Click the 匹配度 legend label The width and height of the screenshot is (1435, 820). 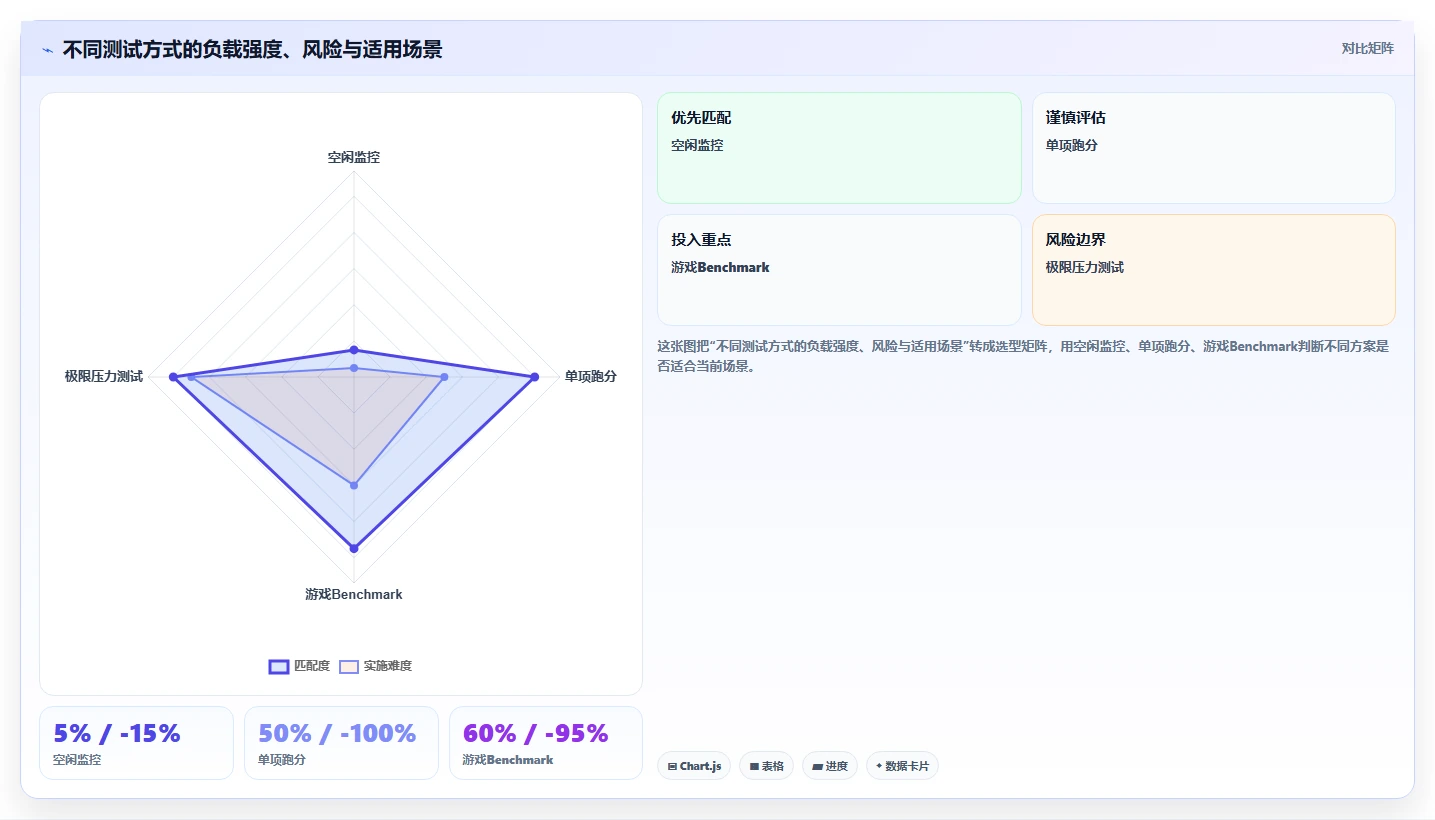coord(312,666)
